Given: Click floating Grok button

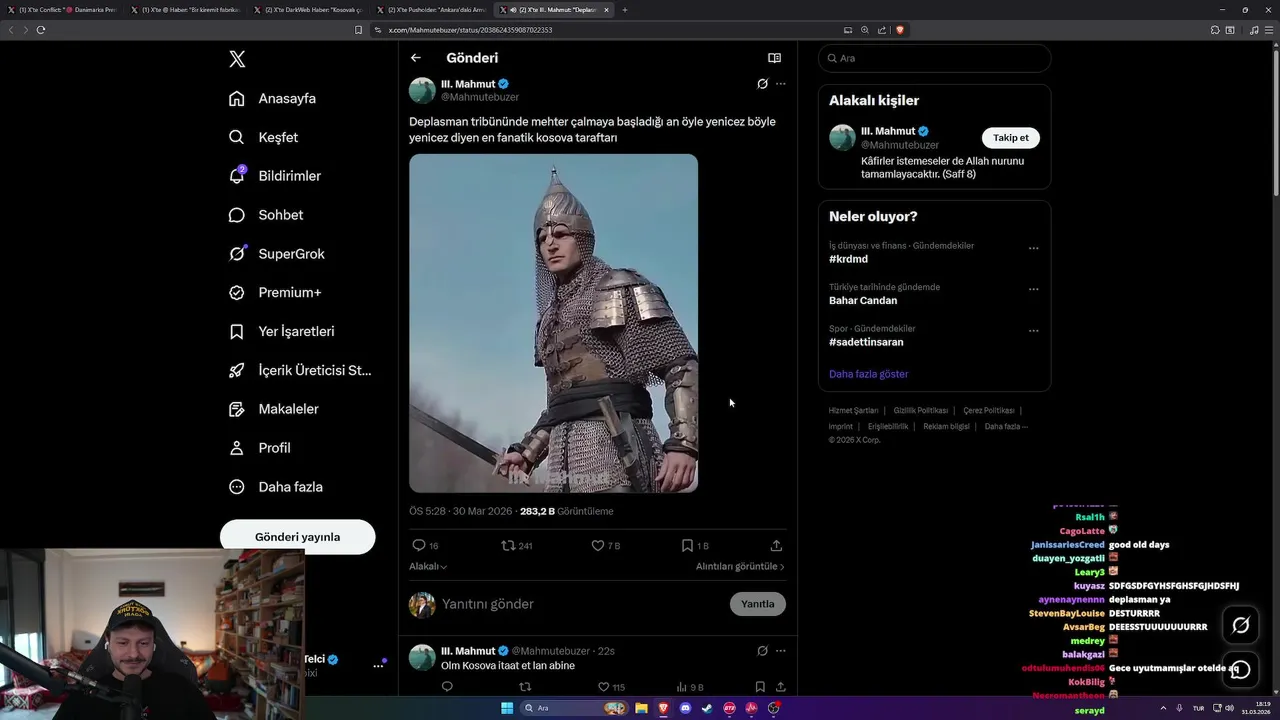Looking at the screenshot, I should pyautogui.click(x=1240, y=625).
